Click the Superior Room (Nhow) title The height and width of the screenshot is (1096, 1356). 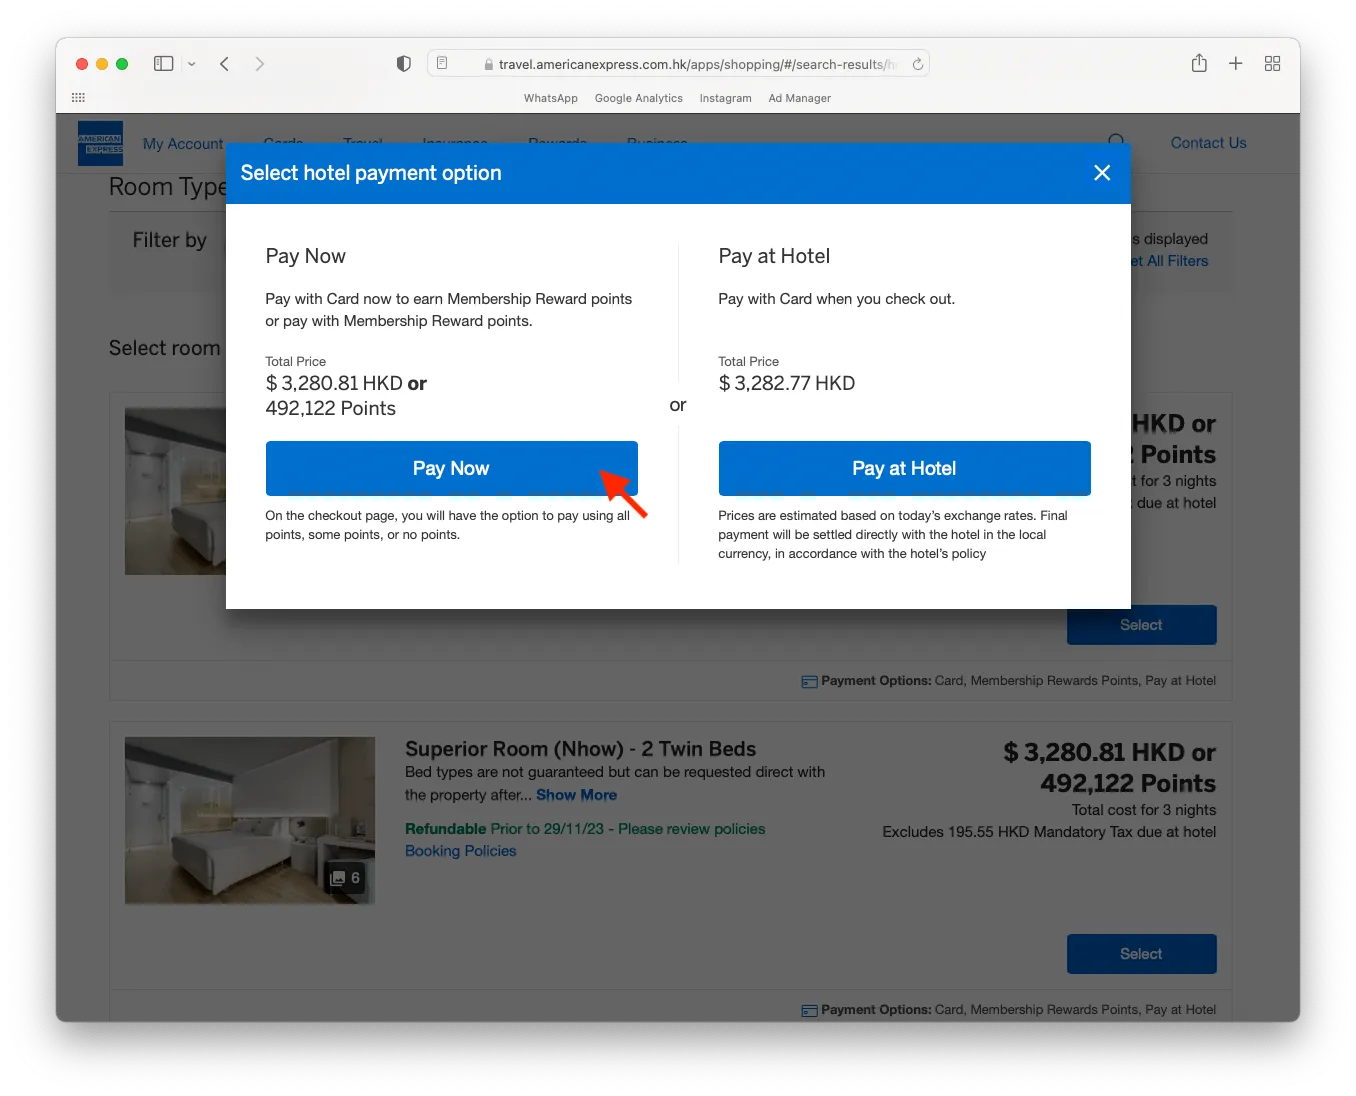coord(580,749)
